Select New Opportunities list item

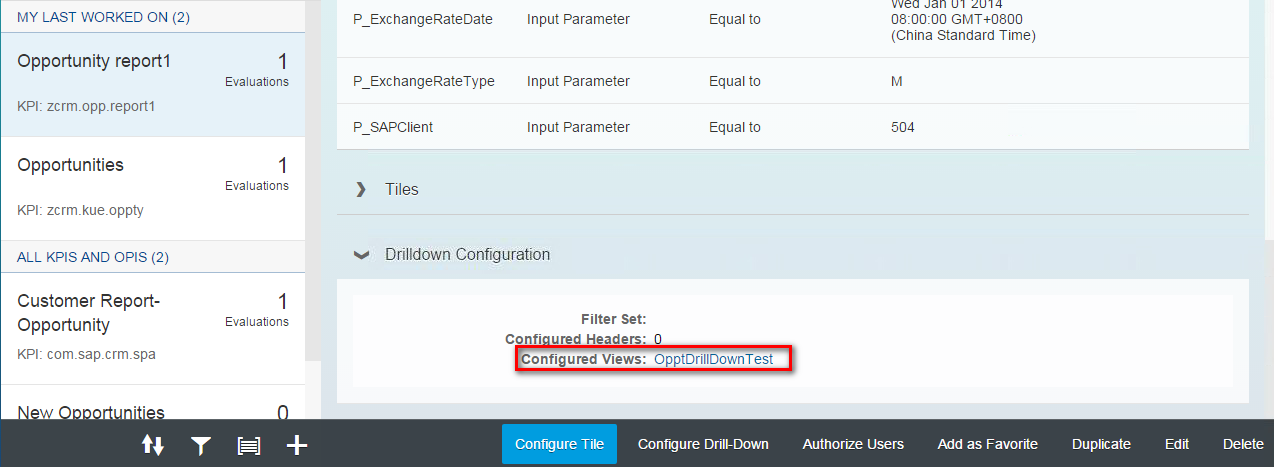(152, 403)
